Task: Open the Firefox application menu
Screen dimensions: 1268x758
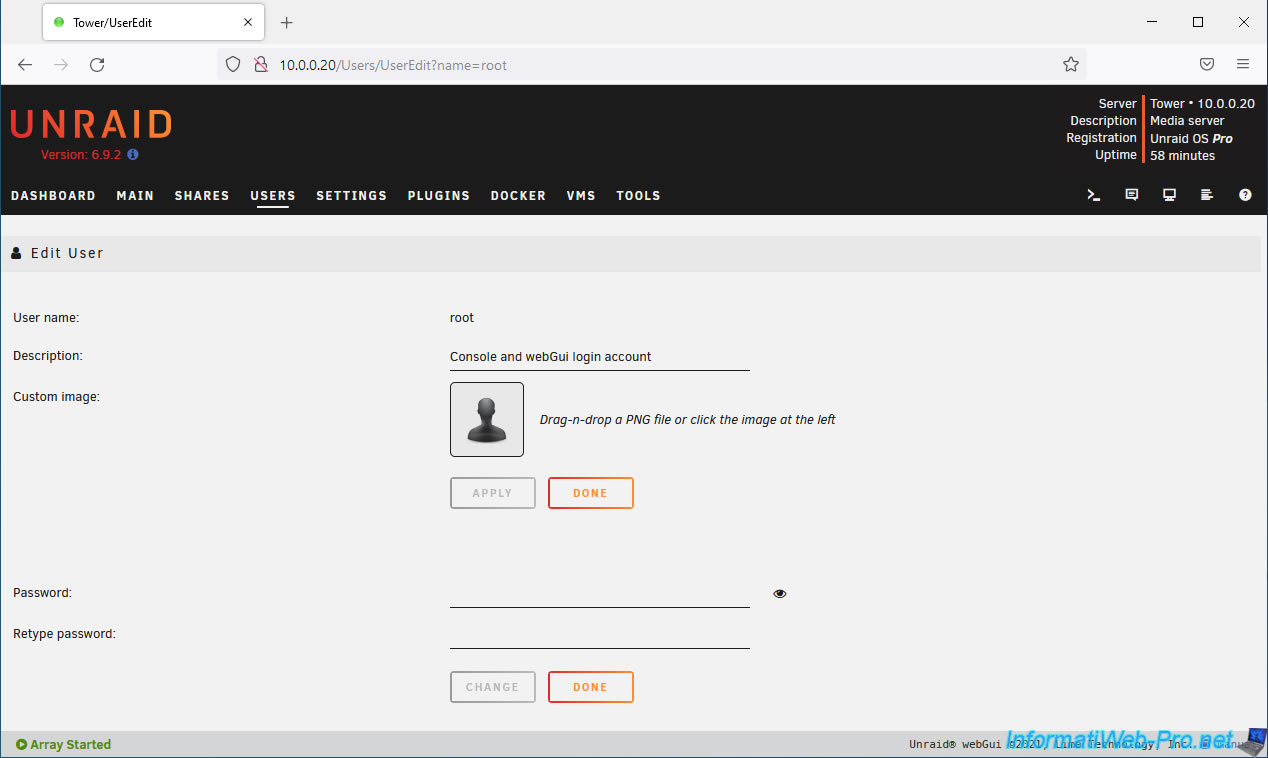Action: pos(1243,65)
